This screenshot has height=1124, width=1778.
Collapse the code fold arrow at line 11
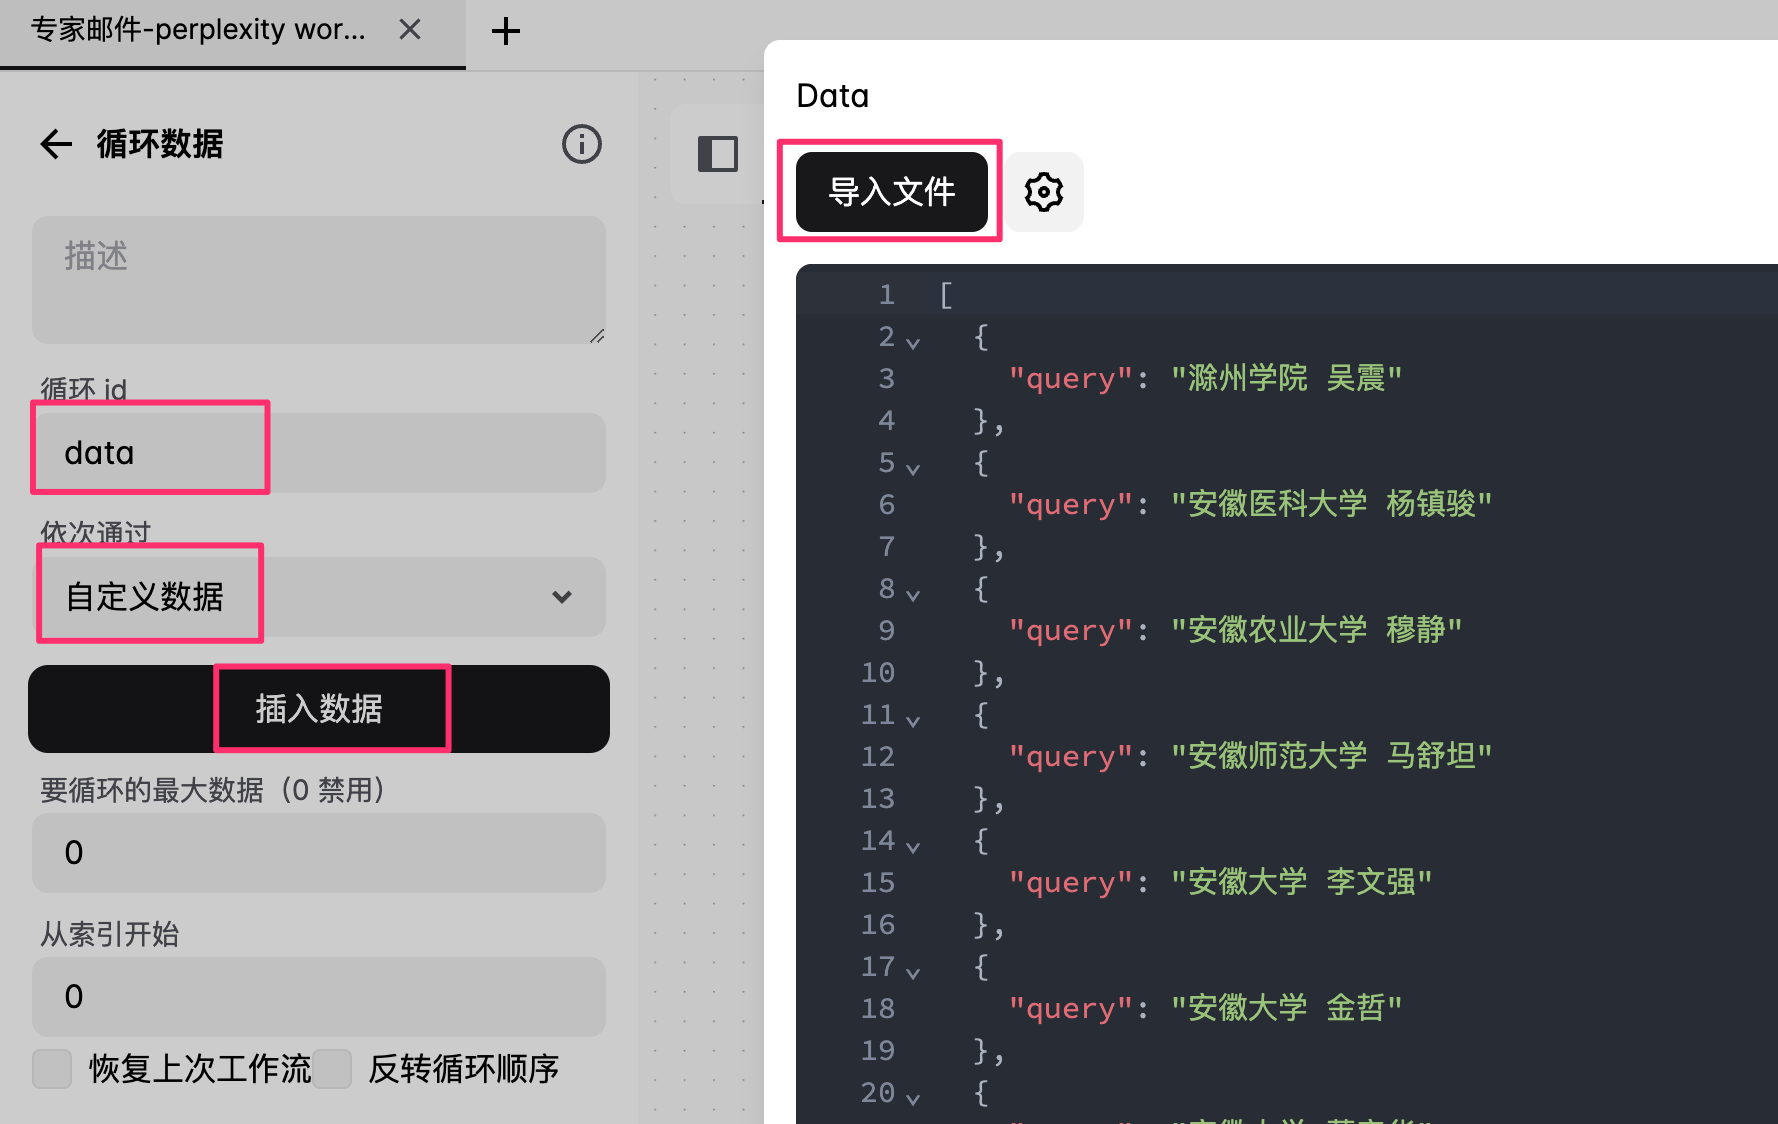(913, 720)
